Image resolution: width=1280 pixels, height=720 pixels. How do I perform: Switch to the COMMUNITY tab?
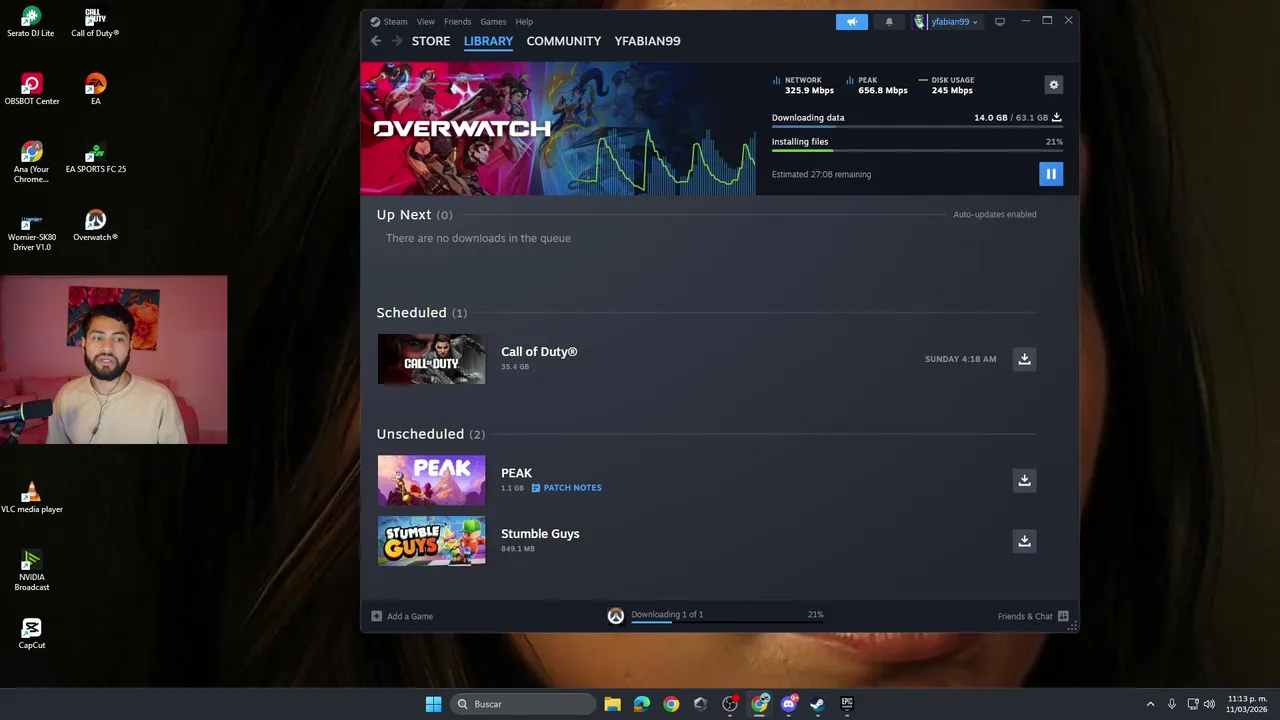coord(564,41)
